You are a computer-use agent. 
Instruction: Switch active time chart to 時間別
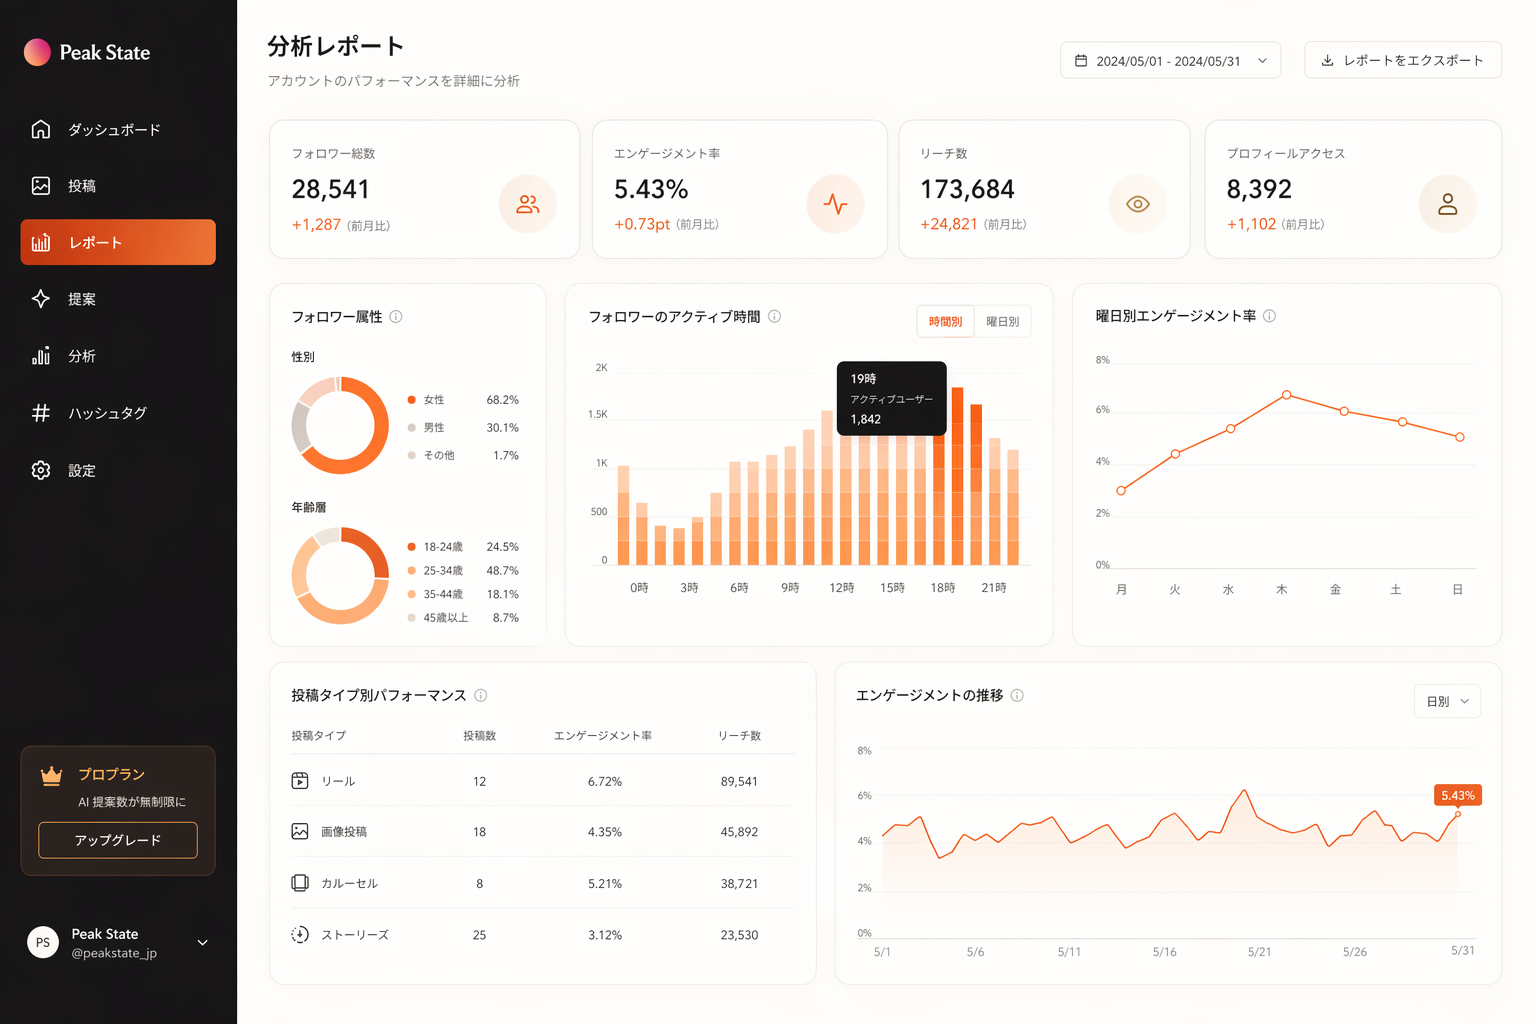(x=945, y=321)
